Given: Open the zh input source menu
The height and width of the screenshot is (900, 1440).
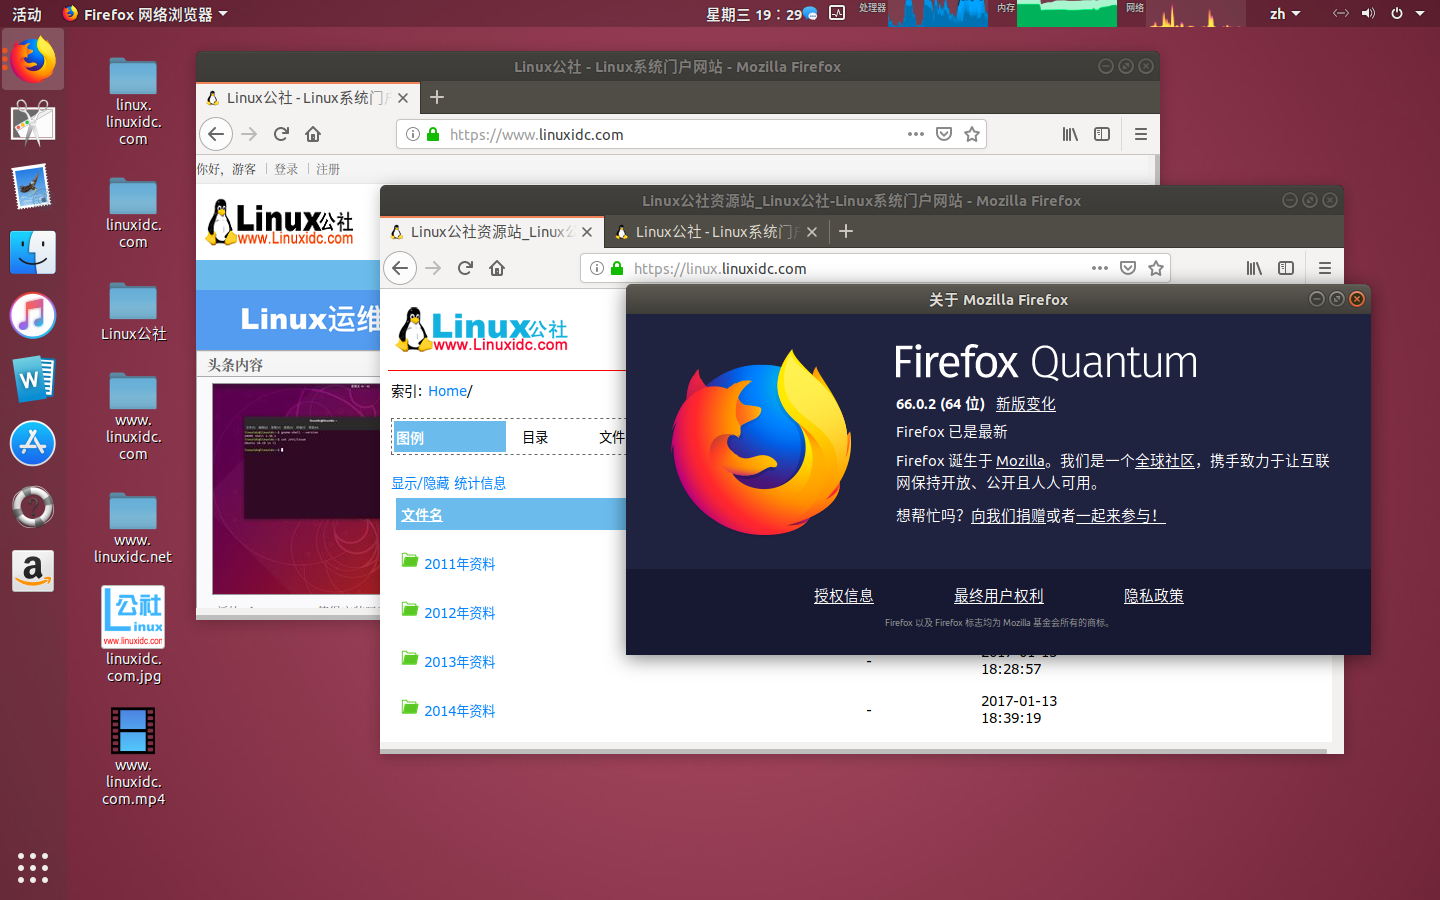Looking at the screenshot, I should tap(1285, 14).
